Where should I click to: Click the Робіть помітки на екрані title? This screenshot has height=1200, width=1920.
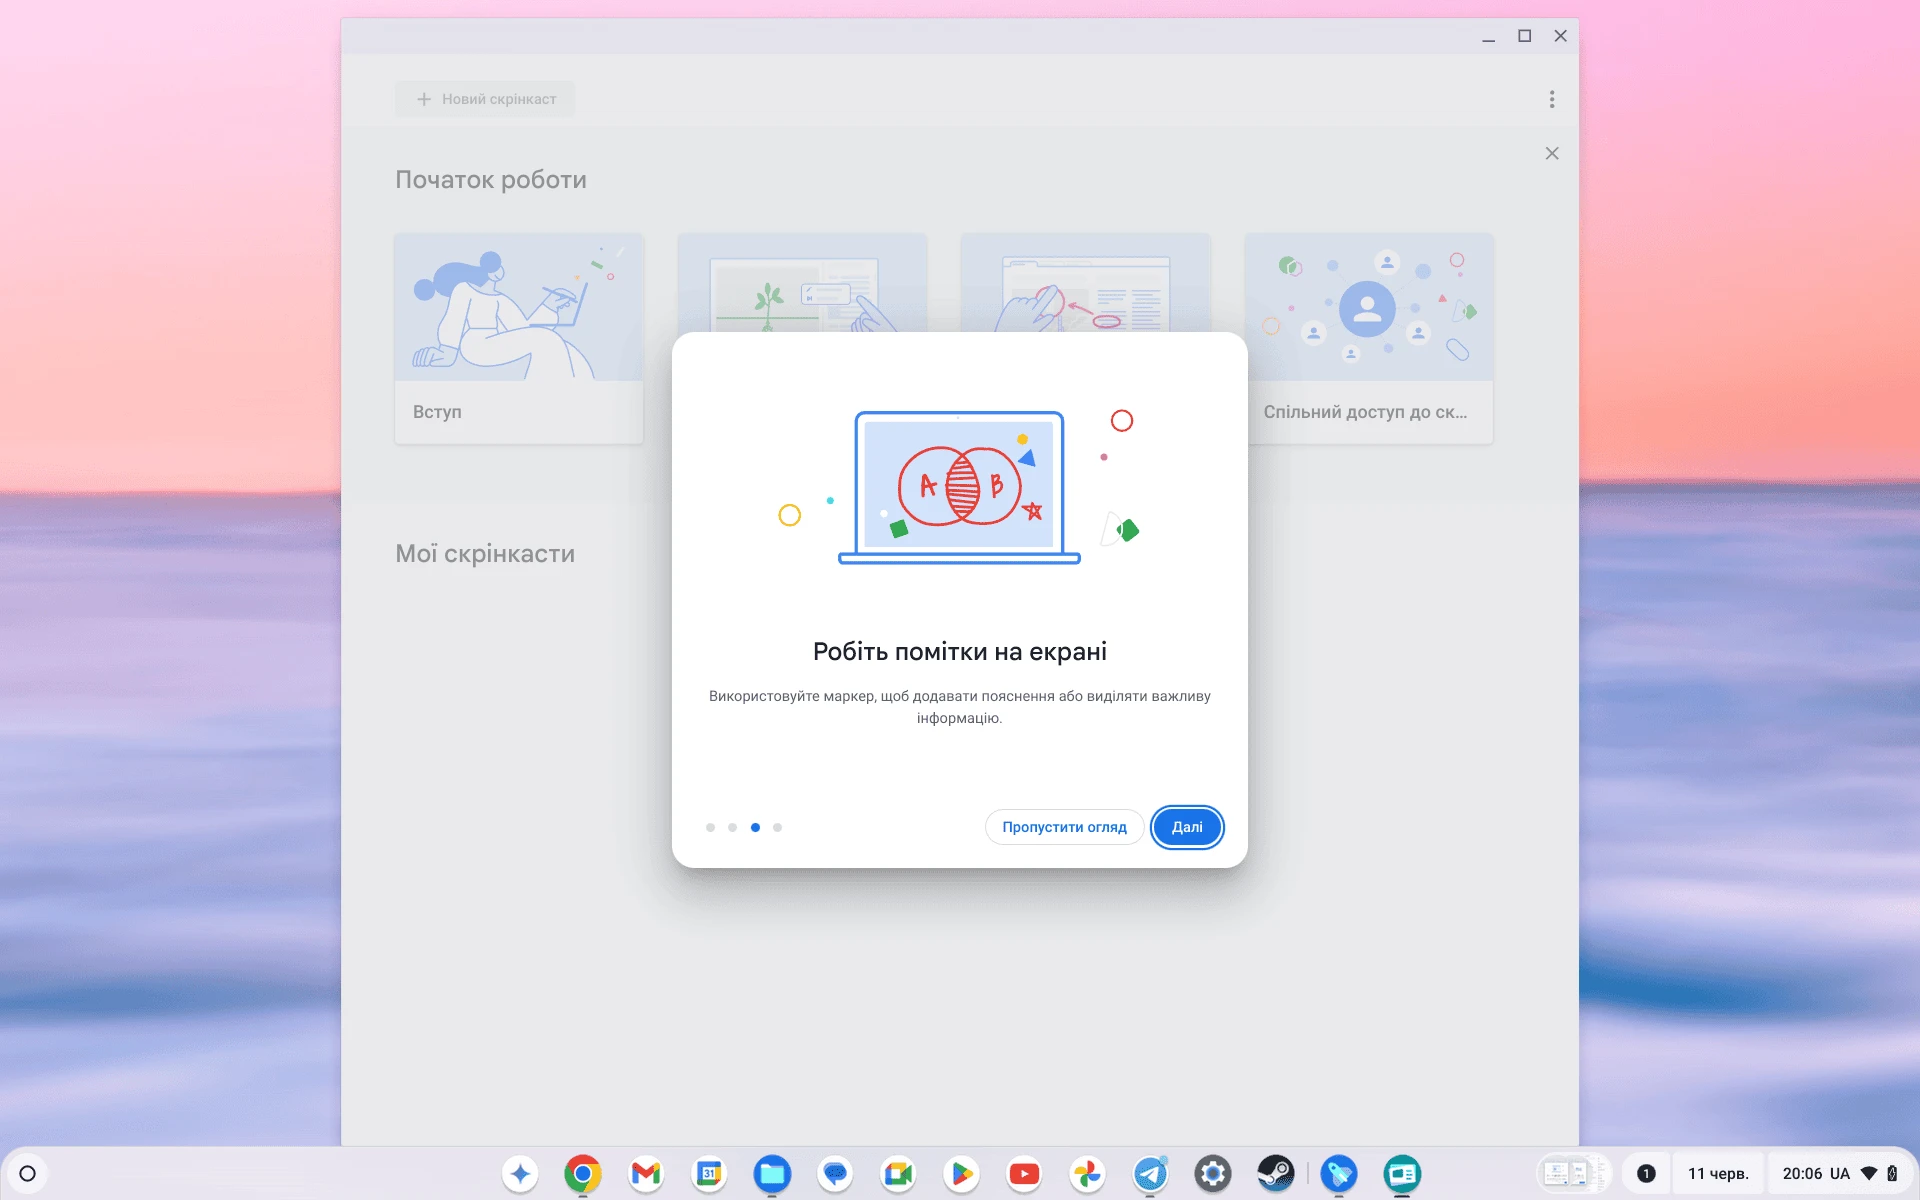click(x=960, y=652)
